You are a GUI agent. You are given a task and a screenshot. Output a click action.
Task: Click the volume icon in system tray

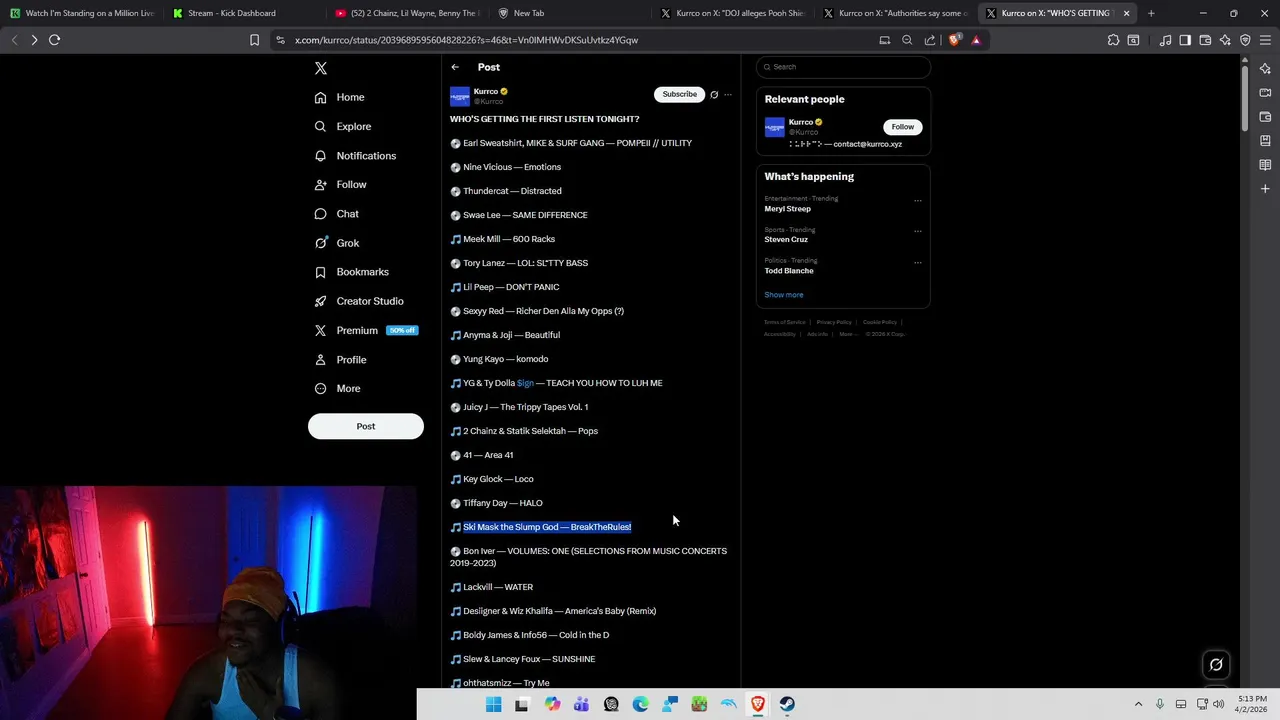pyautogui.click(x=1218, y=704)
